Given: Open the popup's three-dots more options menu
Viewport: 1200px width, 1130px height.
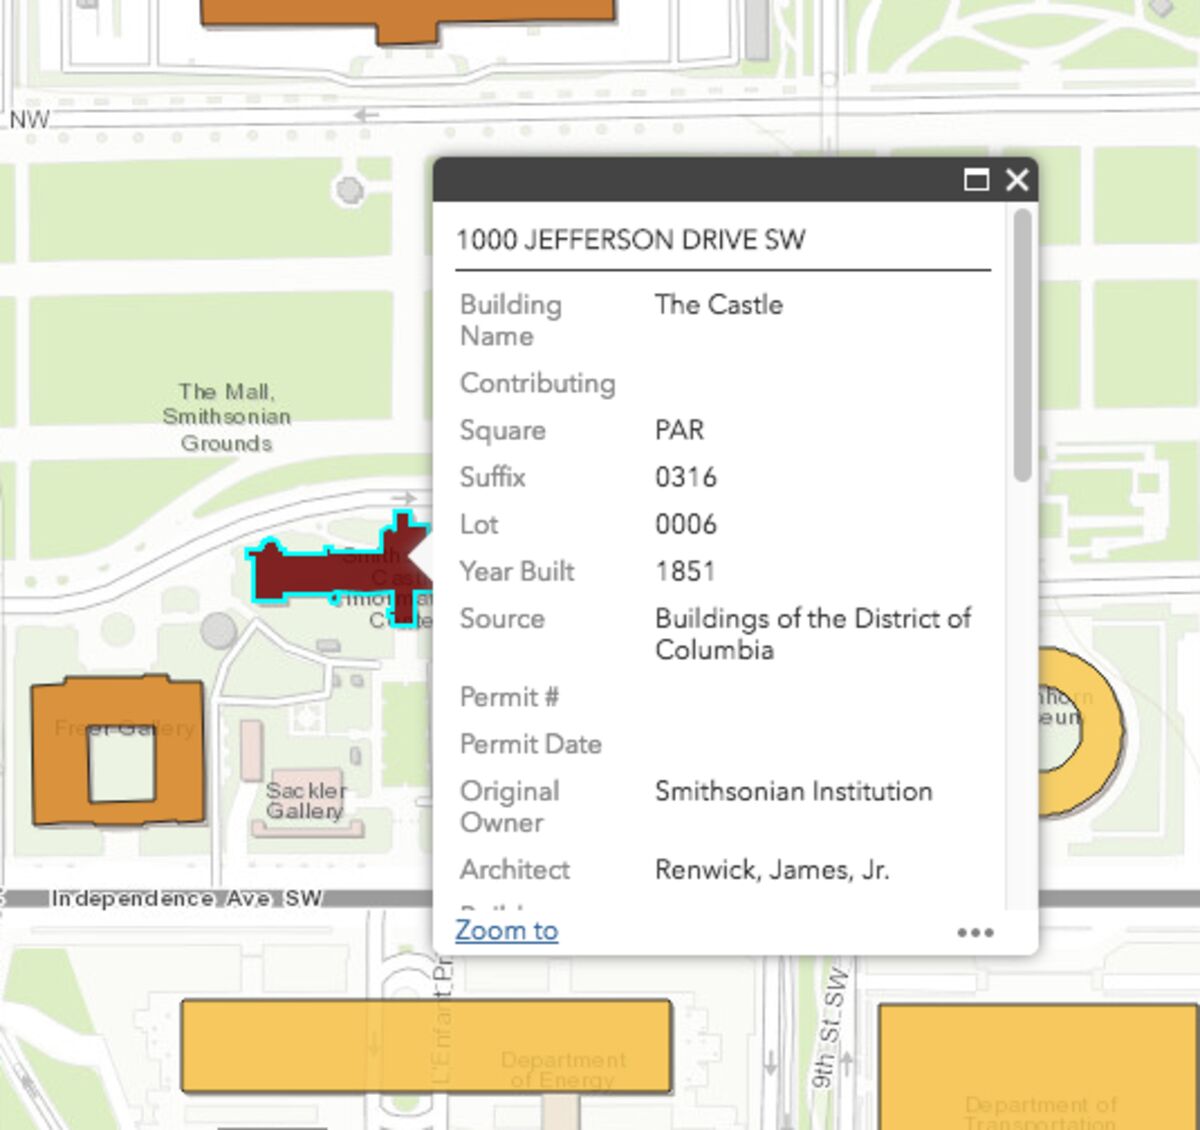Looking at the screenshot, I should (x=975, y=933).
